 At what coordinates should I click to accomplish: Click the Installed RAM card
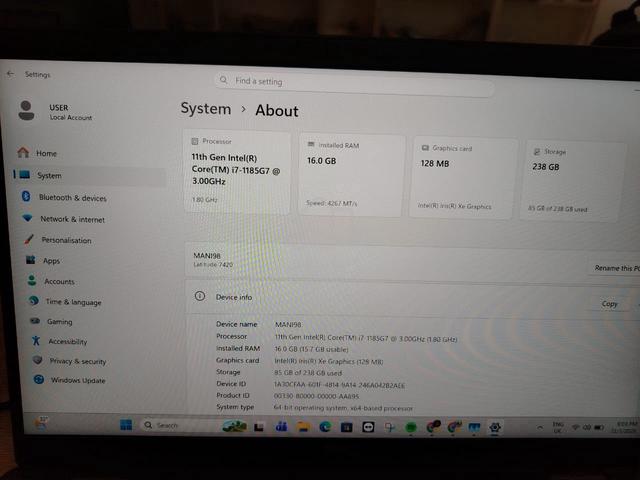pyautogui.click(x=352, y=174)
